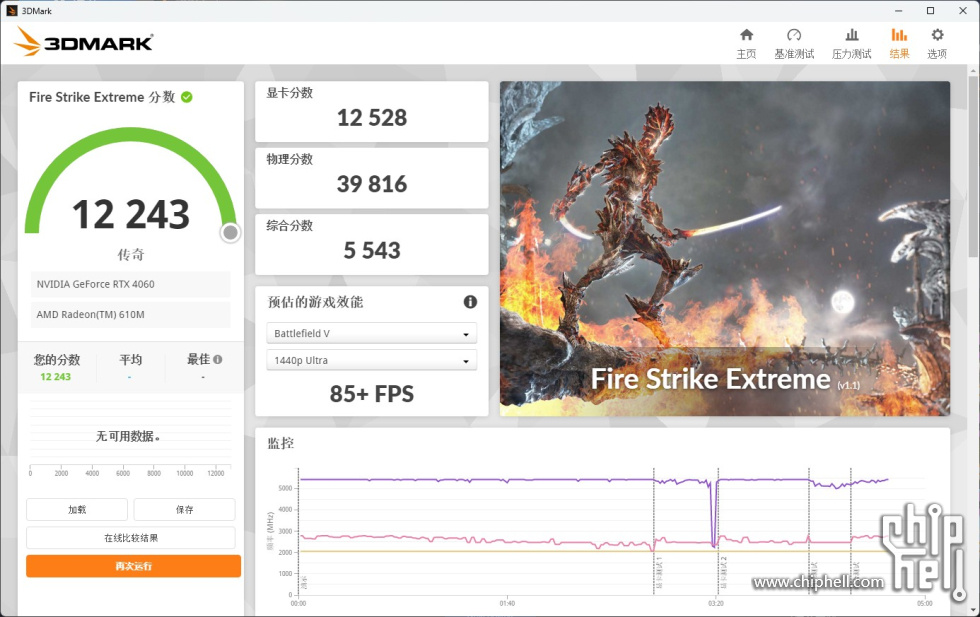Click the 保存 save button
The height and width of the screenshot is (617, 980).
pyautogui.click(x=184, y=509)
